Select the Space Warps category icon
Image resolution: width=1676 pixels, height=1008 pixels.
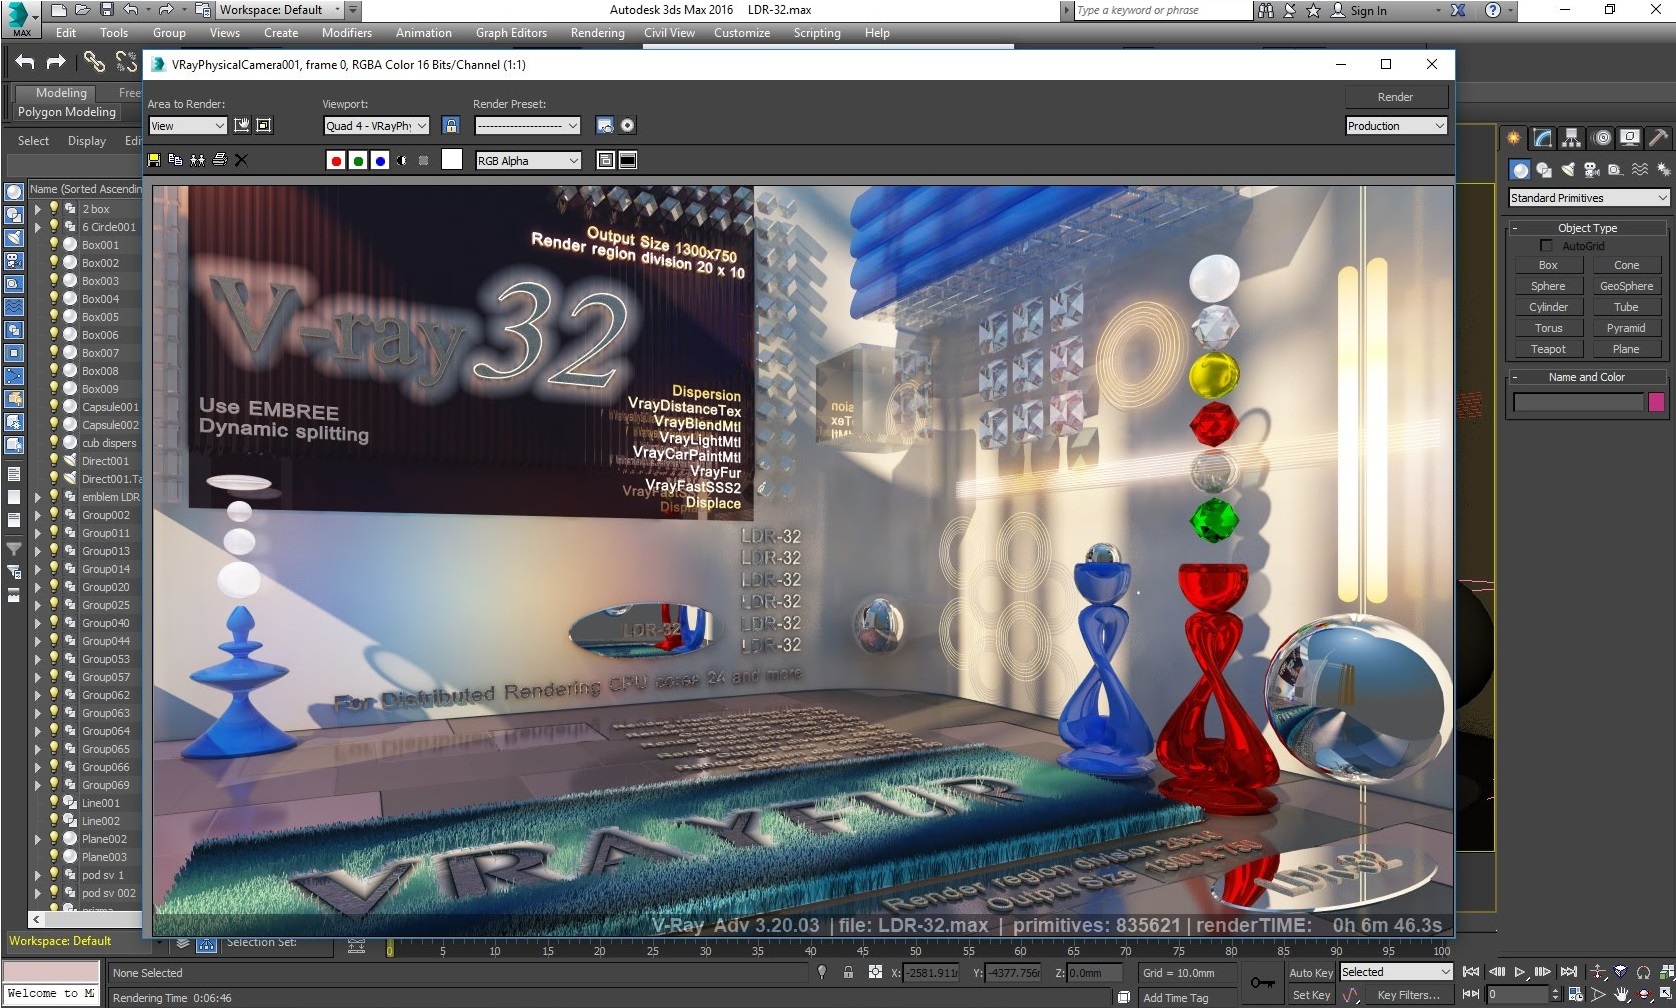tap(1640, 170)
